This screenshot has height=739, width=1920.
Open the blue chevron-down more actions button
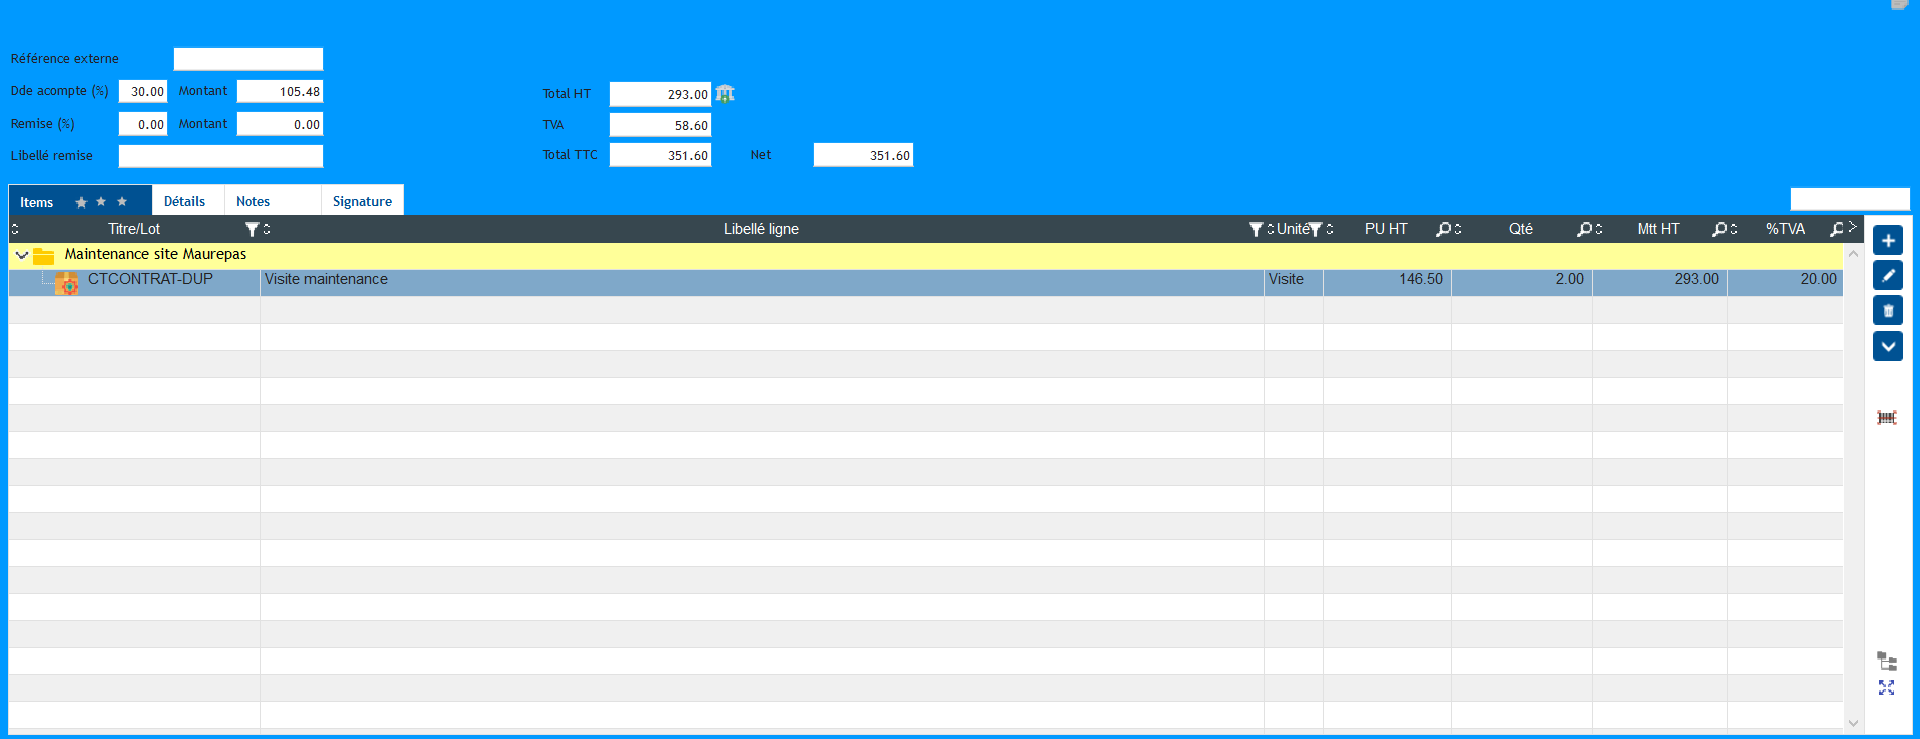coord(1887,347)
